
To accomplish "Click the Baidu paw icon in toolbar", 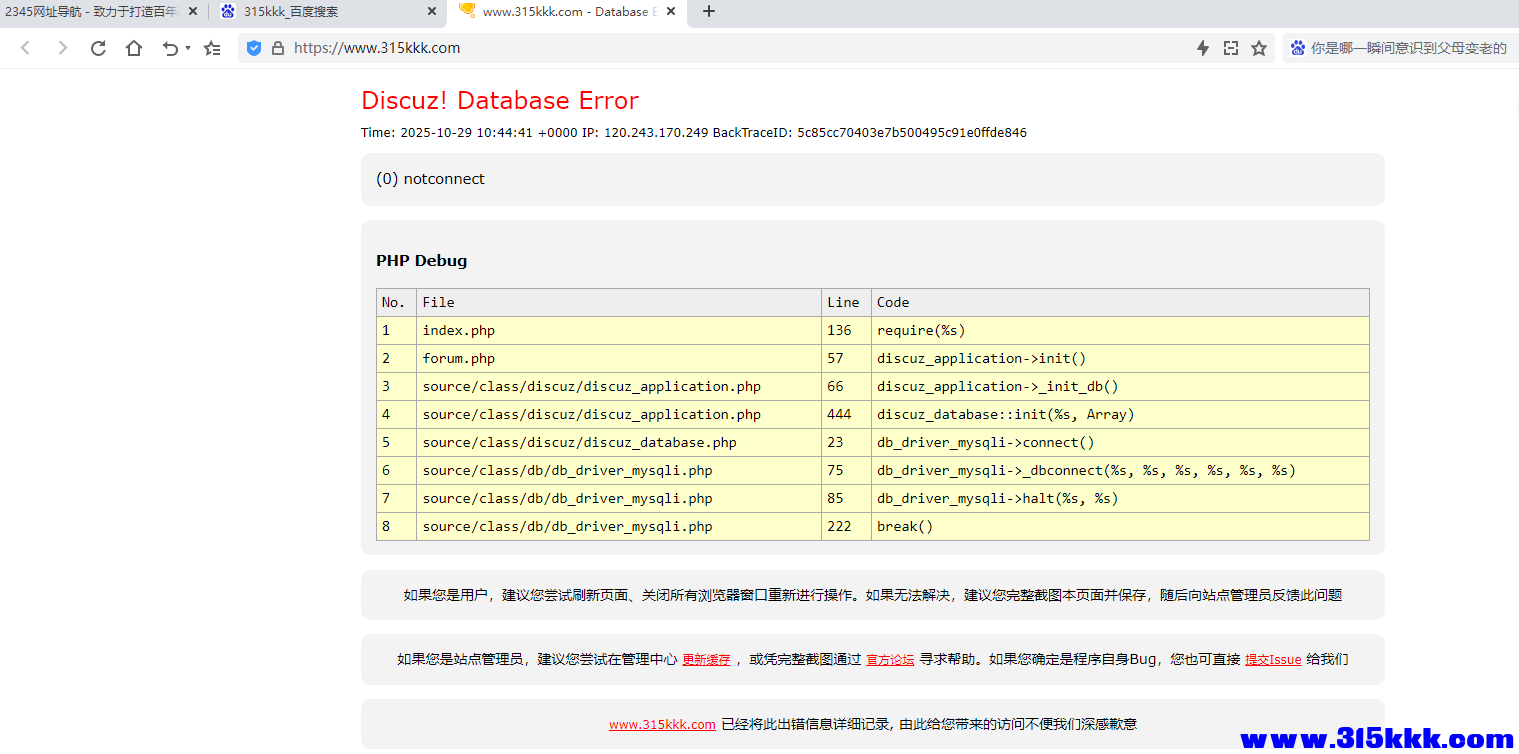I will click(1297, 47).
